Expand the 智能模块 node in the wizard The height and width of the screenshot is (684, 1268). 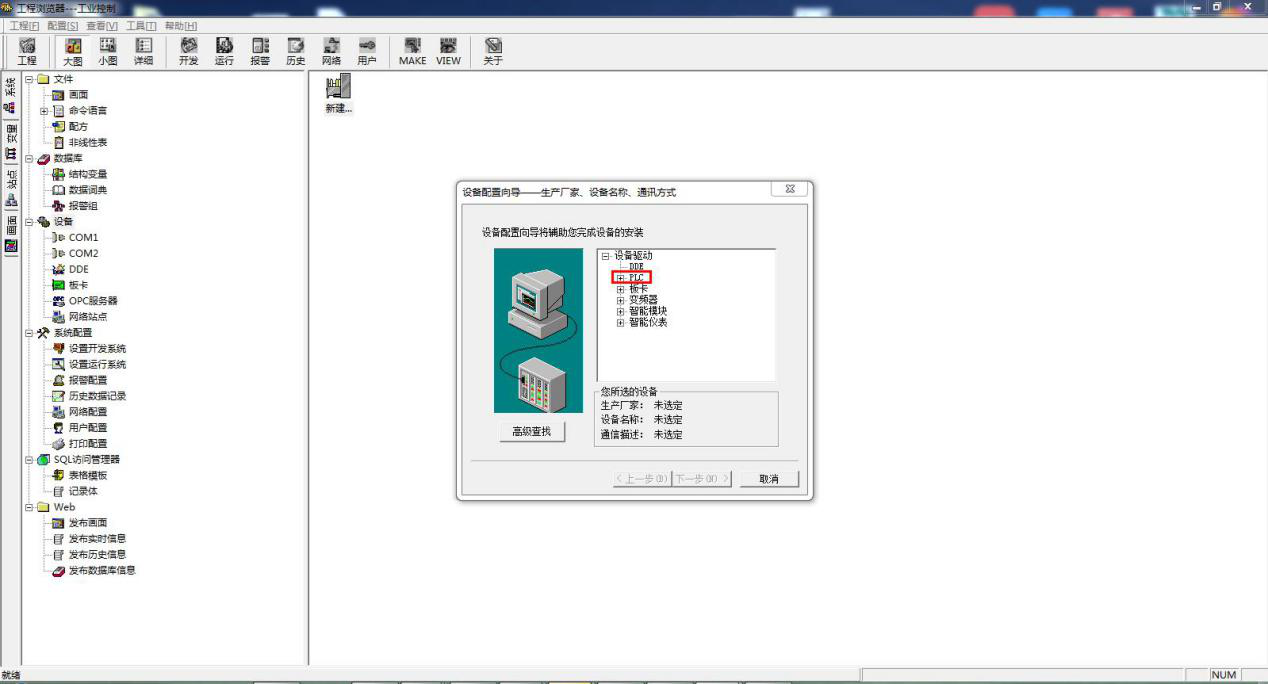tap(621, 311)
